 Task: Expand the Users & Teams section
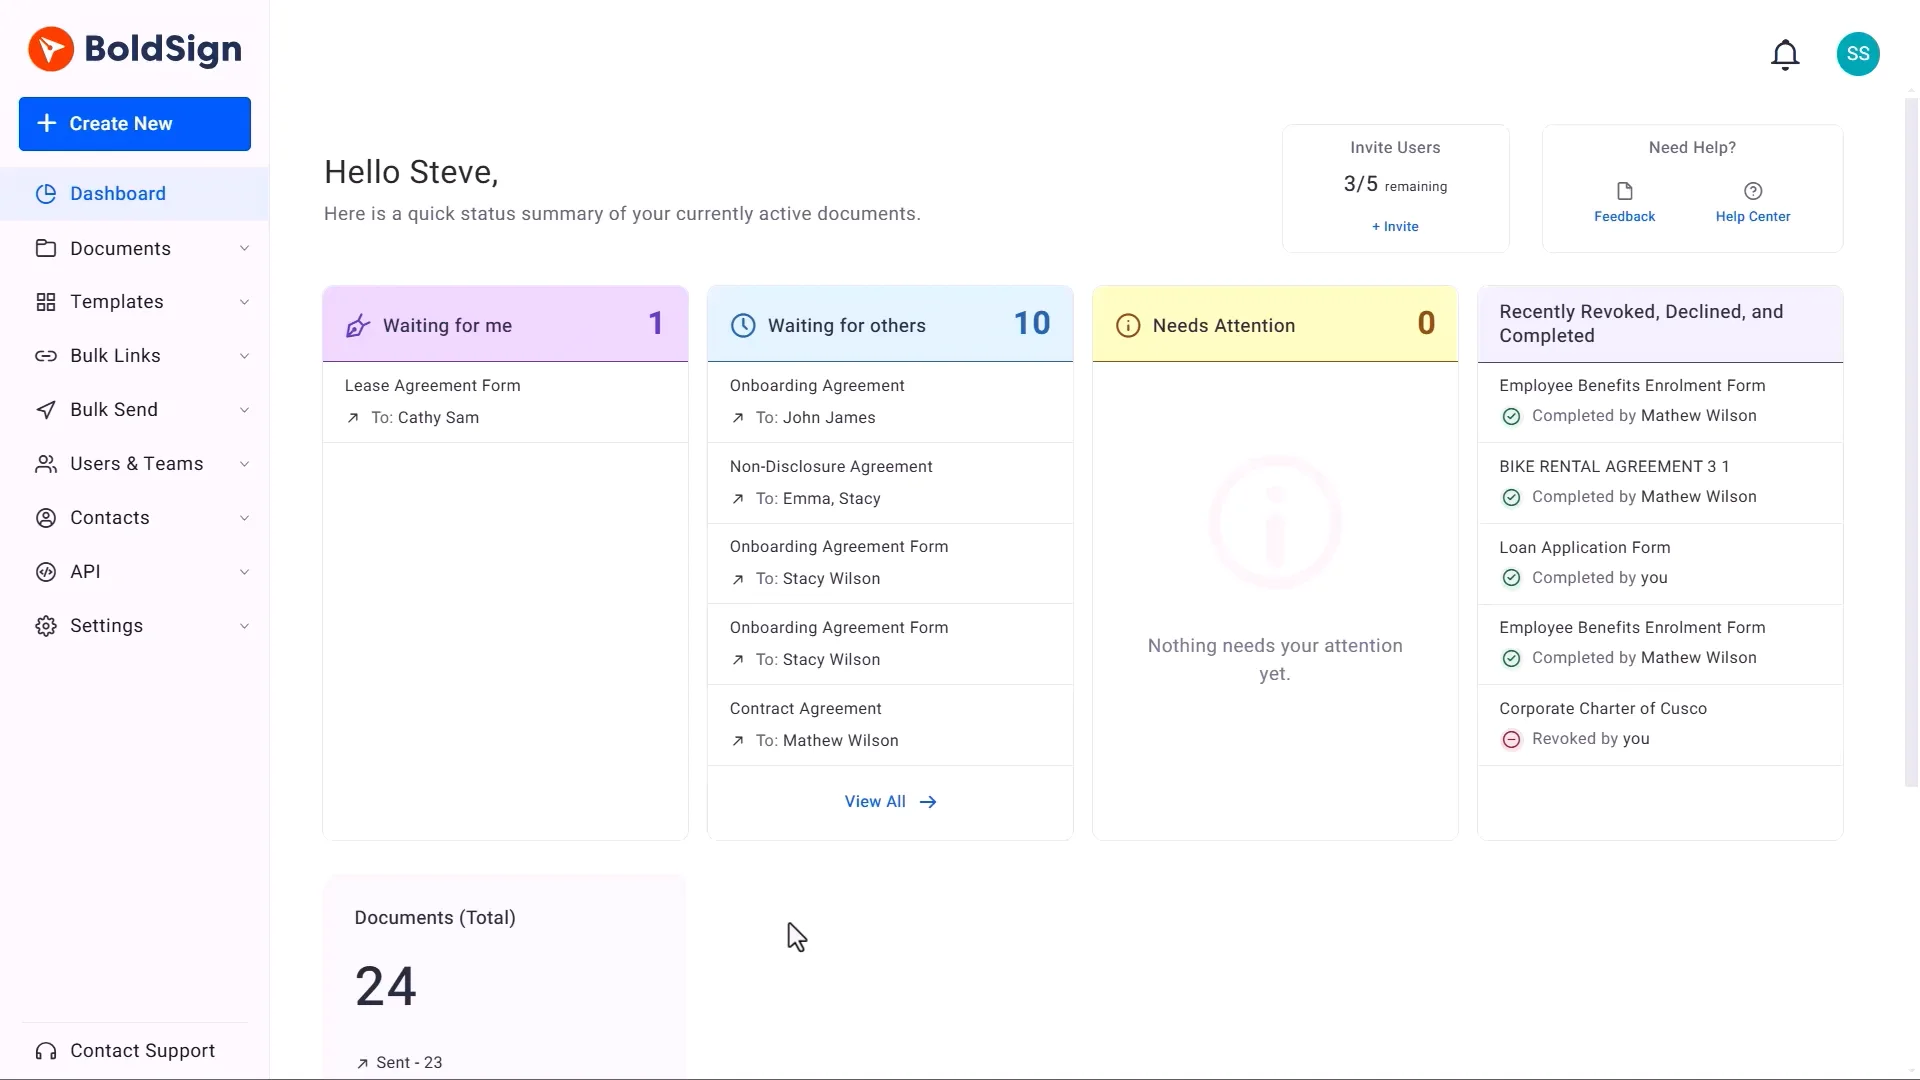click(137, 464)
